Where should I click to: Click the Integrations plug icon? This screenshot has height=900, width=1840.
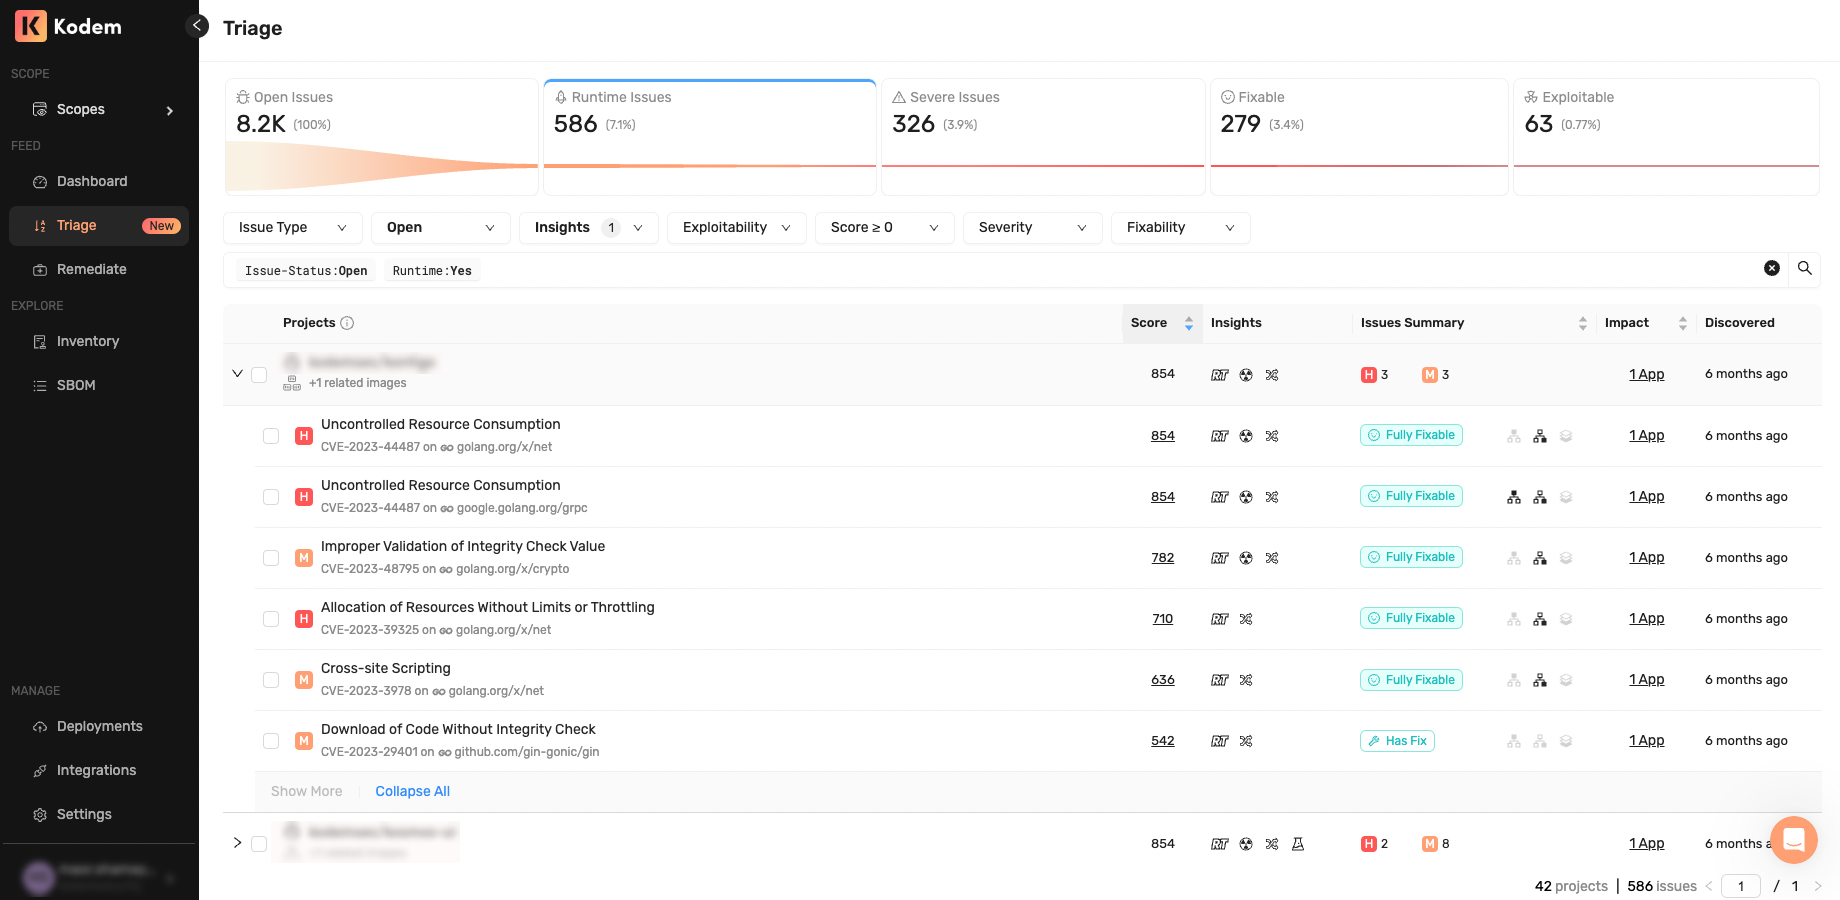click(40, 771)
